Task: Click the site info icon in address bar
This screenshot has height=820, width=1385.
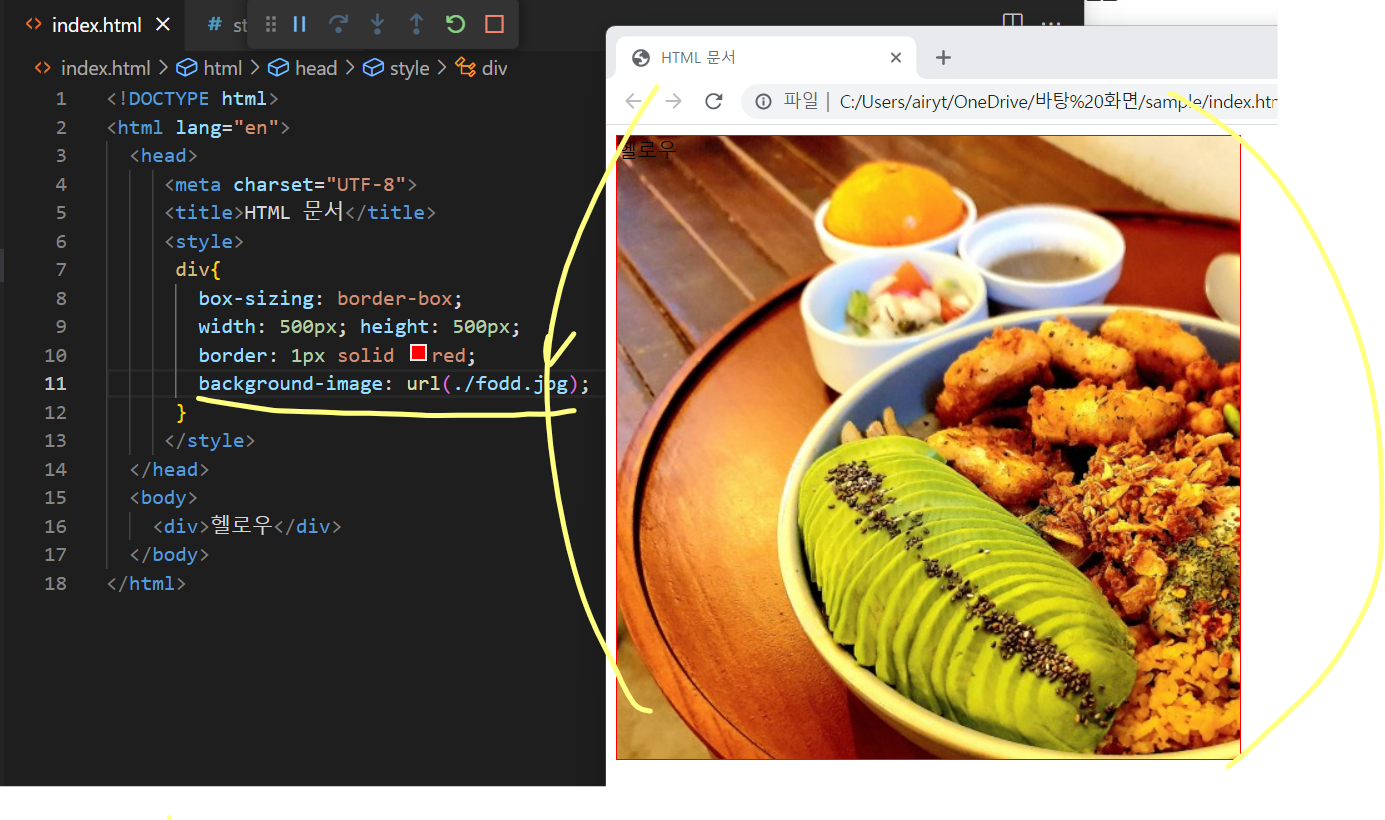Action: pyautogui.click(x=763, y=101)
